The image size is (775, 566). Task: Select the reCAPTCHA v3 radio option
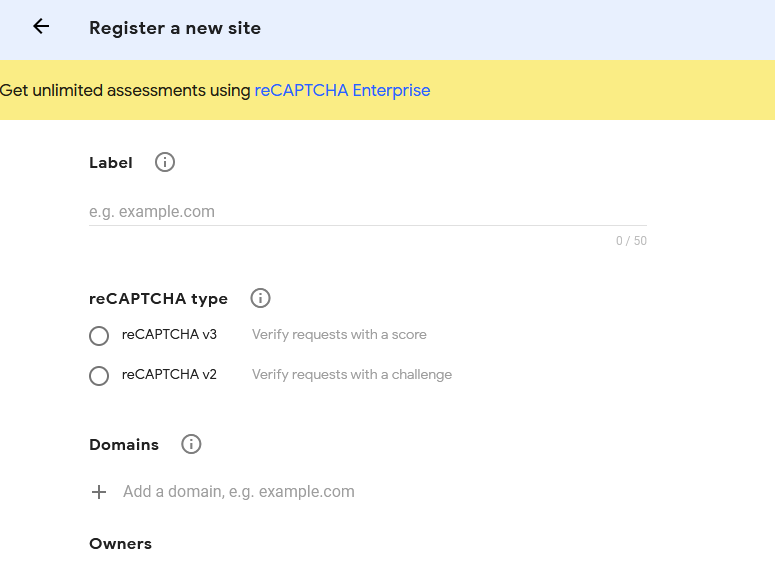99,336
